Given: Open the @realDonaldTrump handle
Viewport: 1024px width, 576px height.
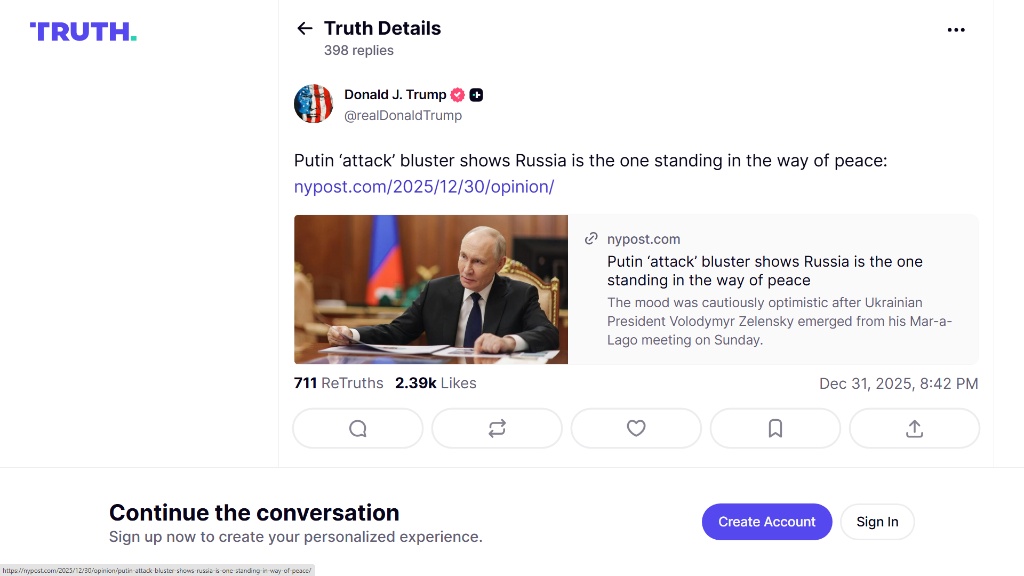Looking at the screenshot, I should [403, 115].
